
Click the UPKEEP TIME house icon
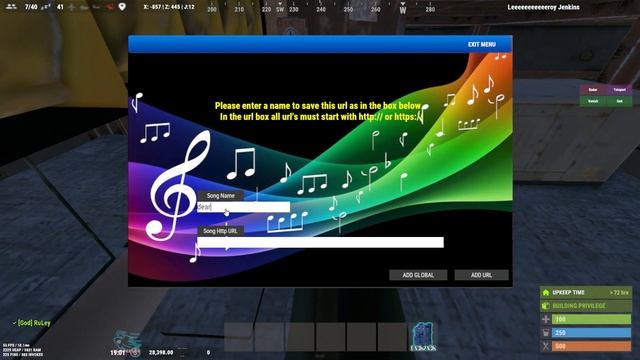(546, 292)
